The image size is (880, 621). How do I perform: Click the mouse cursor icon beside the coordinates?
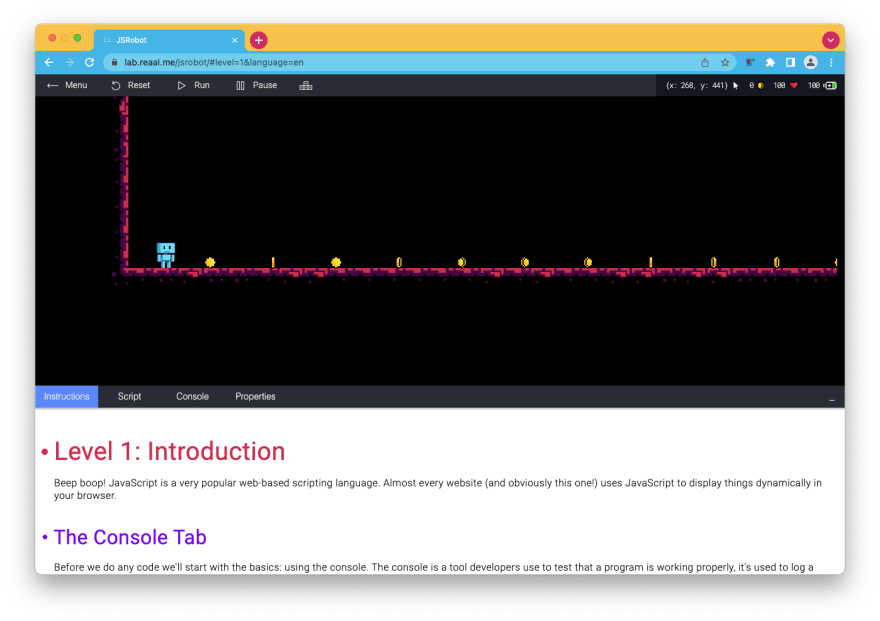click(x=736, y=85)
